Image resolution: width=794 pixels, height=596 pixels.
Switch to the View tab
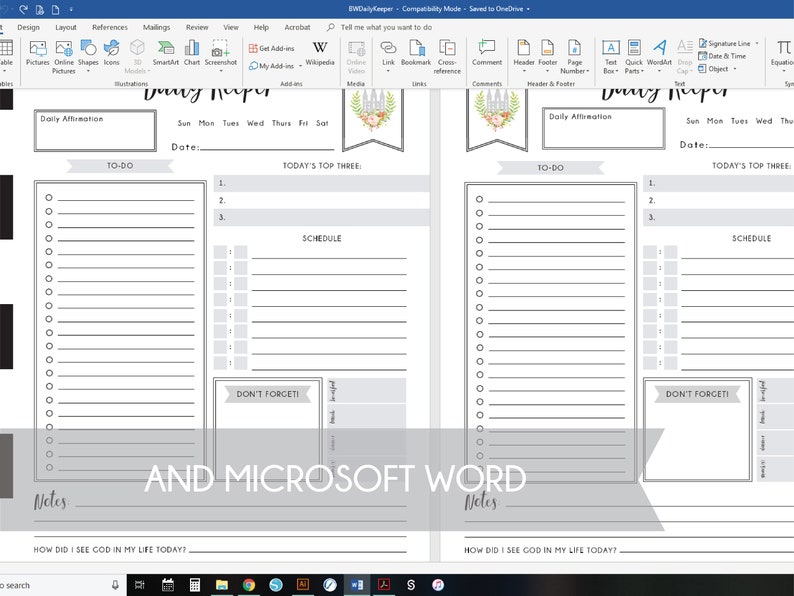tap(231, 27)
